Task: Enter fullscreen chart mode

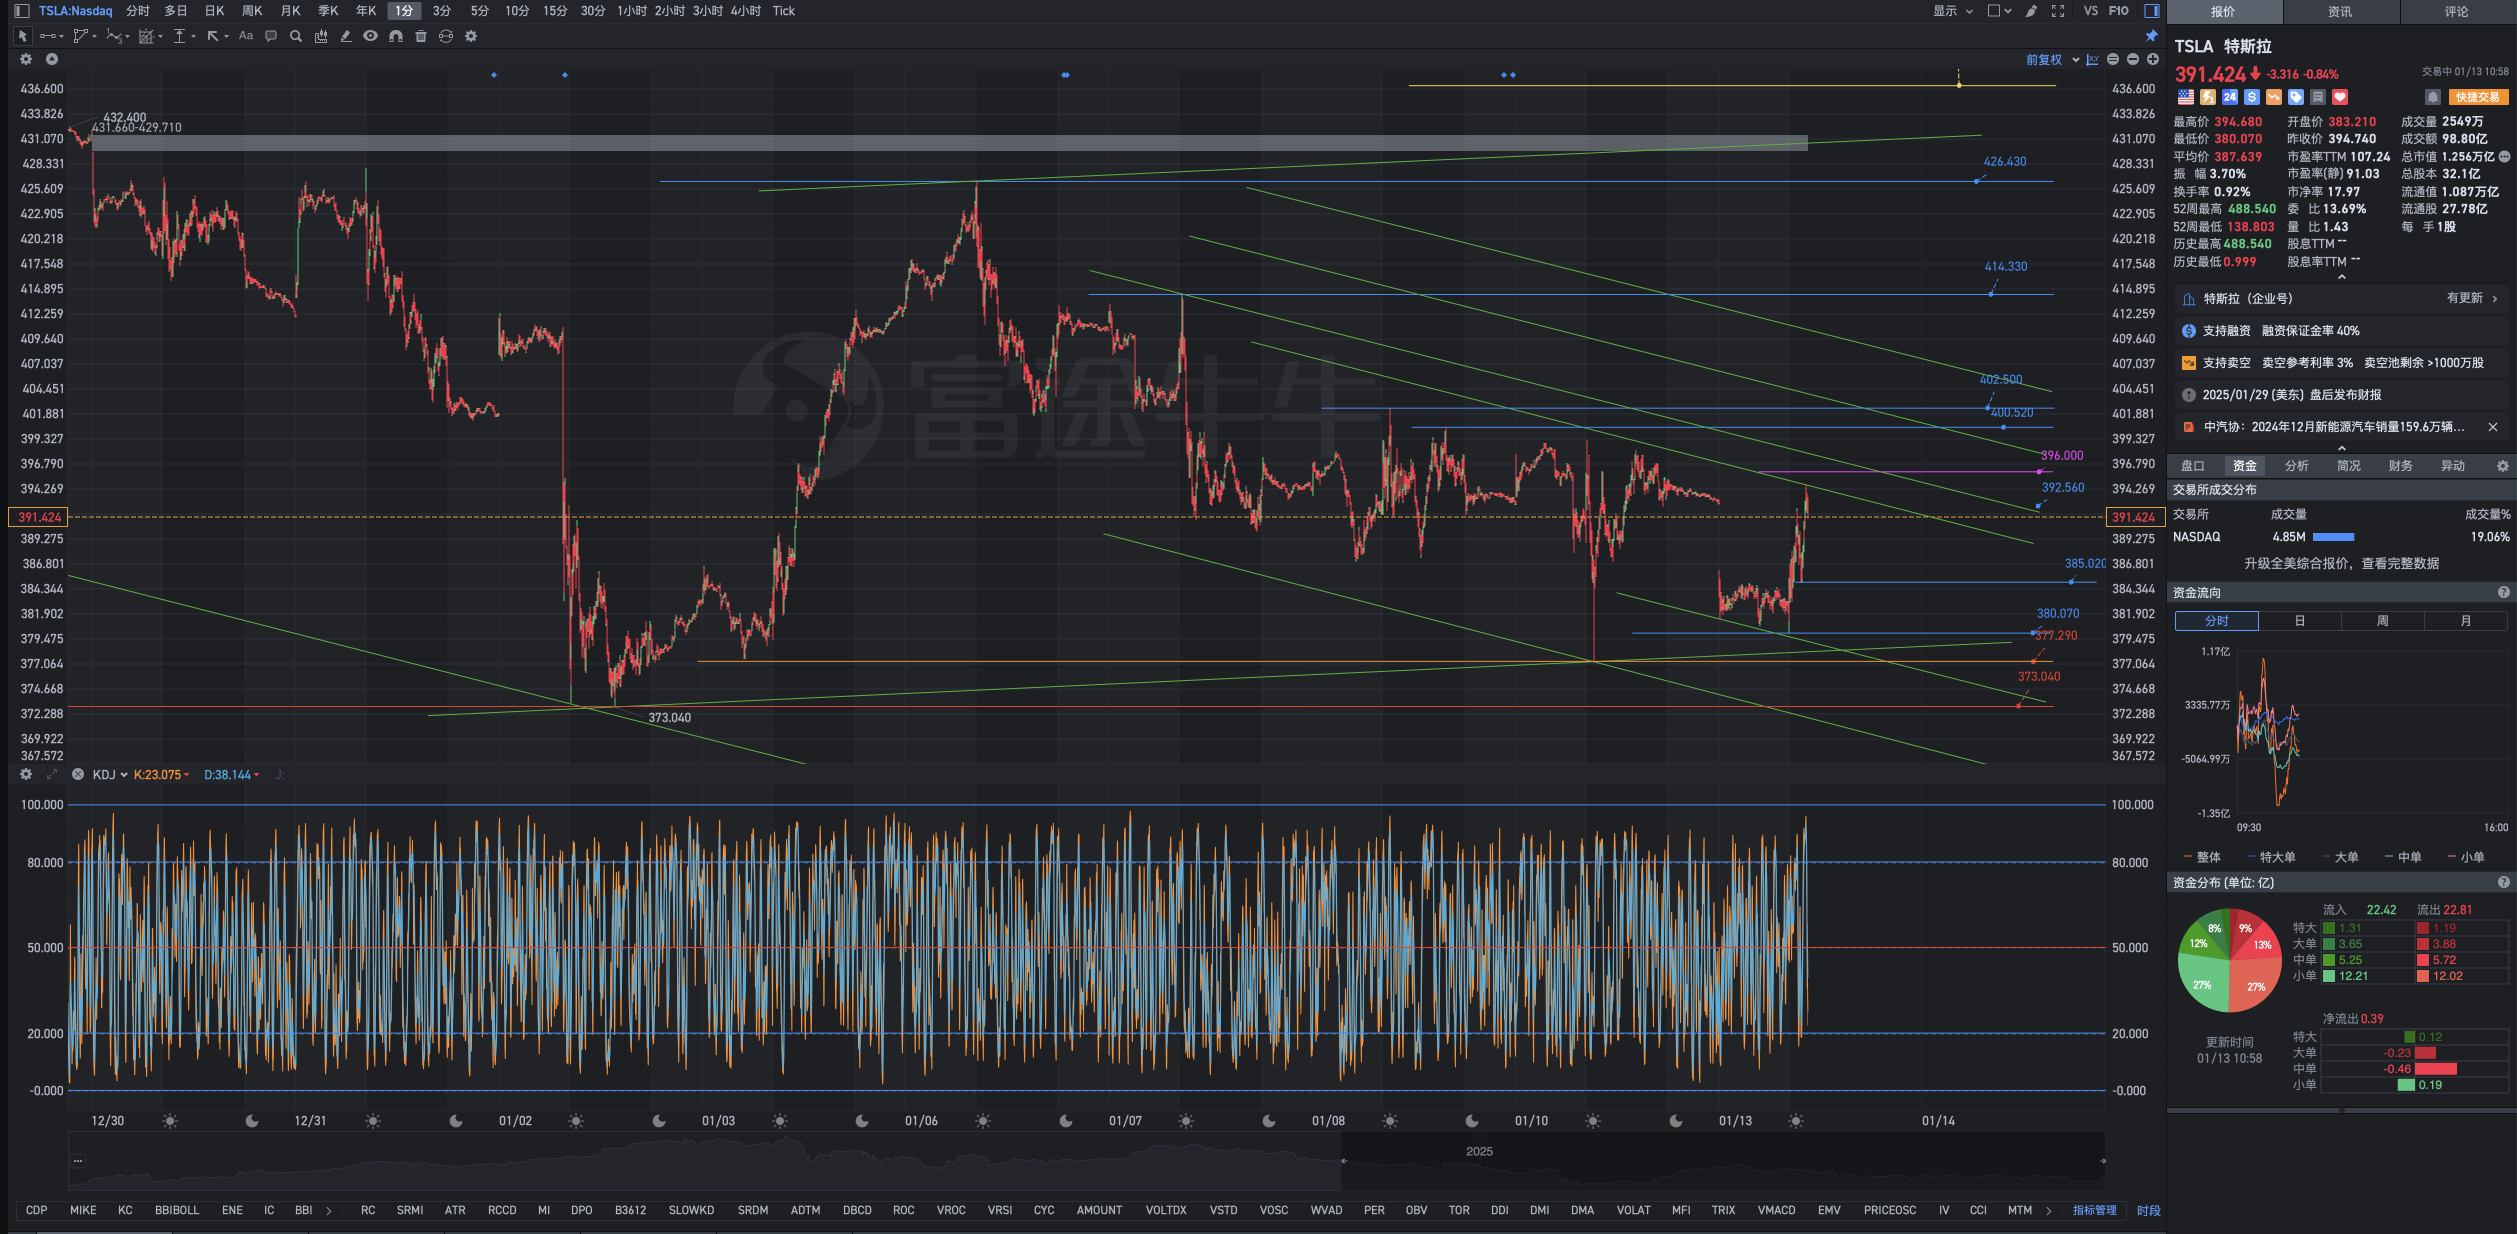Action: (x=2058, y=11)
